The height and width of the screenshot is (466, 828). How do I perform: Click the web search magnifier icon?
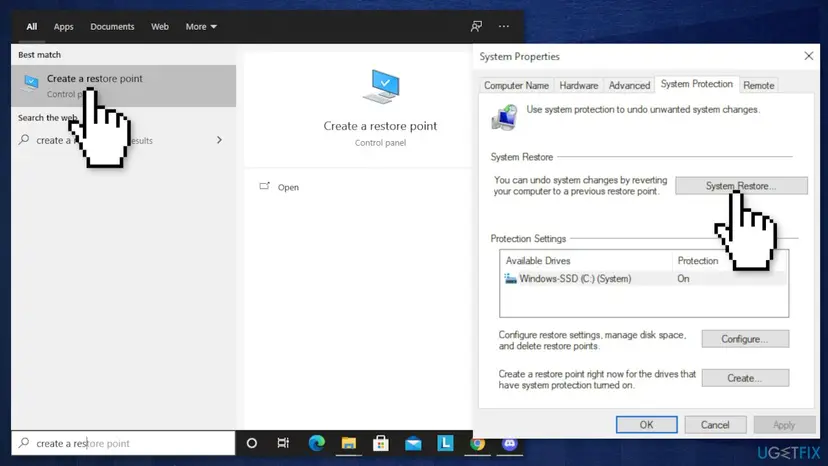click(24, 139)
